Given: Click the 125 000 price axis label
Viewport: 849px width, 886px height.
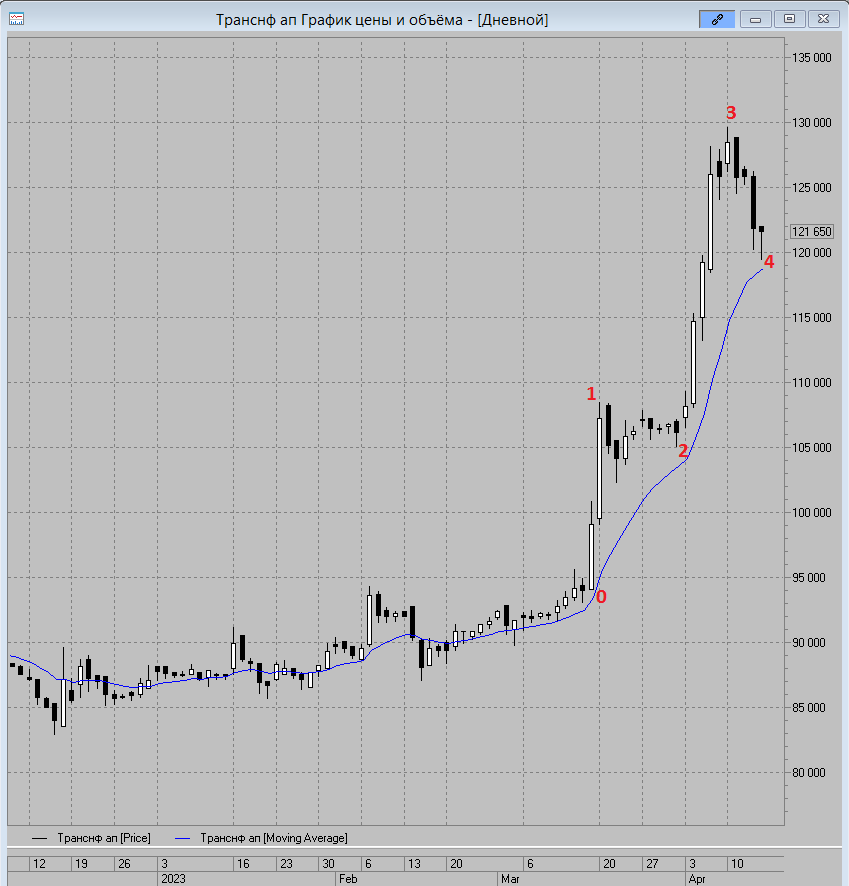Looking at the screenshot, I should click(811, 188).
